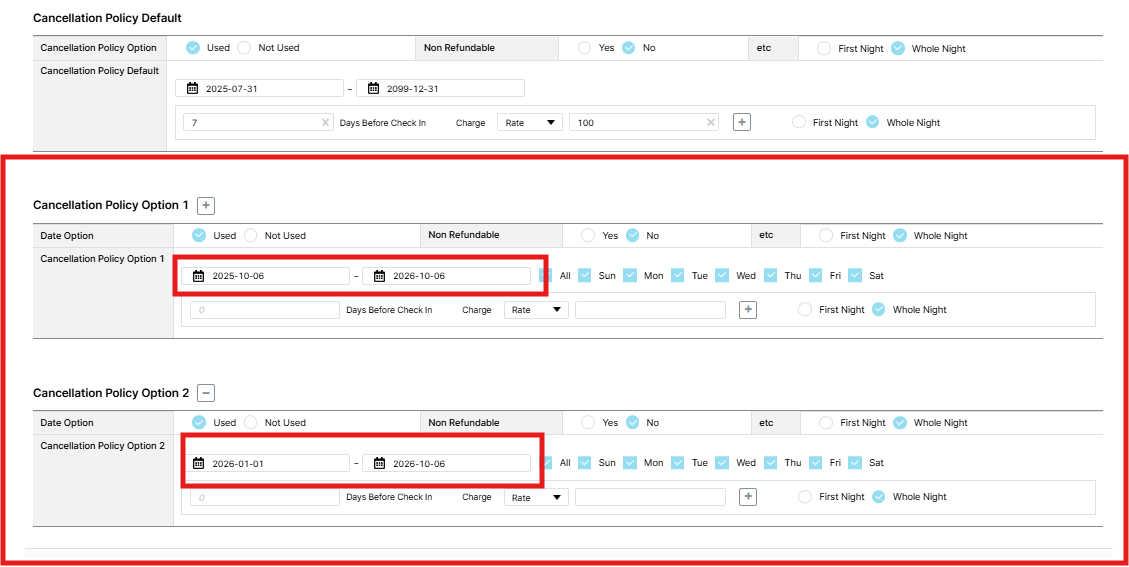Open calendar for default end date 2099-12-31
The image size is (1129, 567).
tap(373, 89)
